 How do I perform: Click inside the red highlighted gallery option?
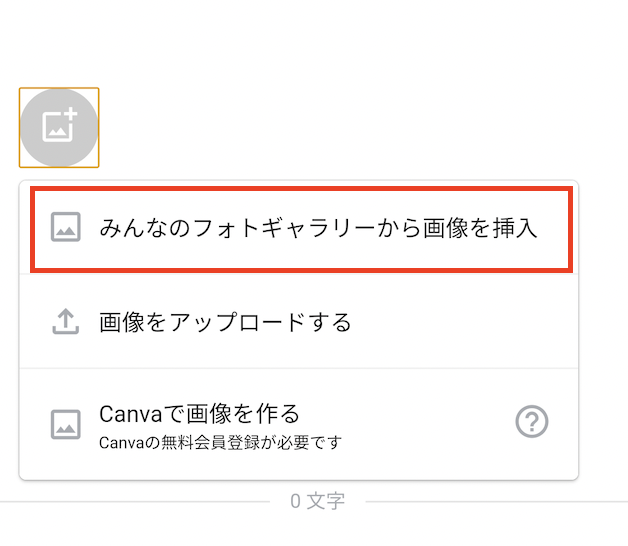click(x=302, y=230)
